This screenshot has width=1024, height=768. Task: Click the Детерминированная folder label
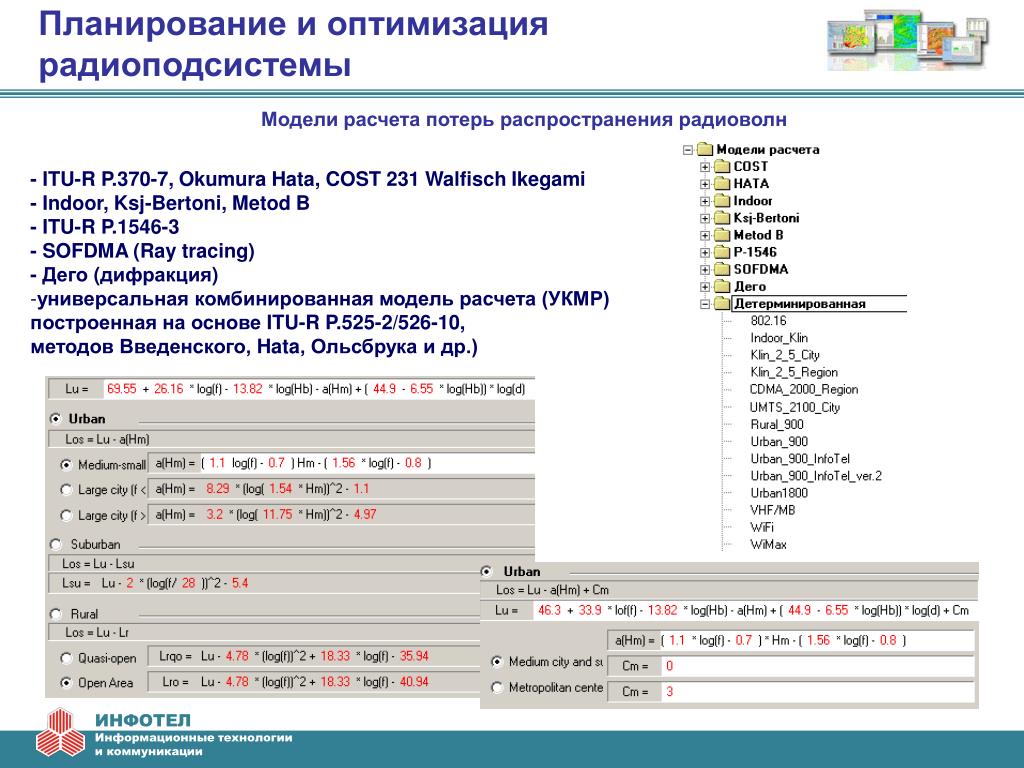point(800,304)
